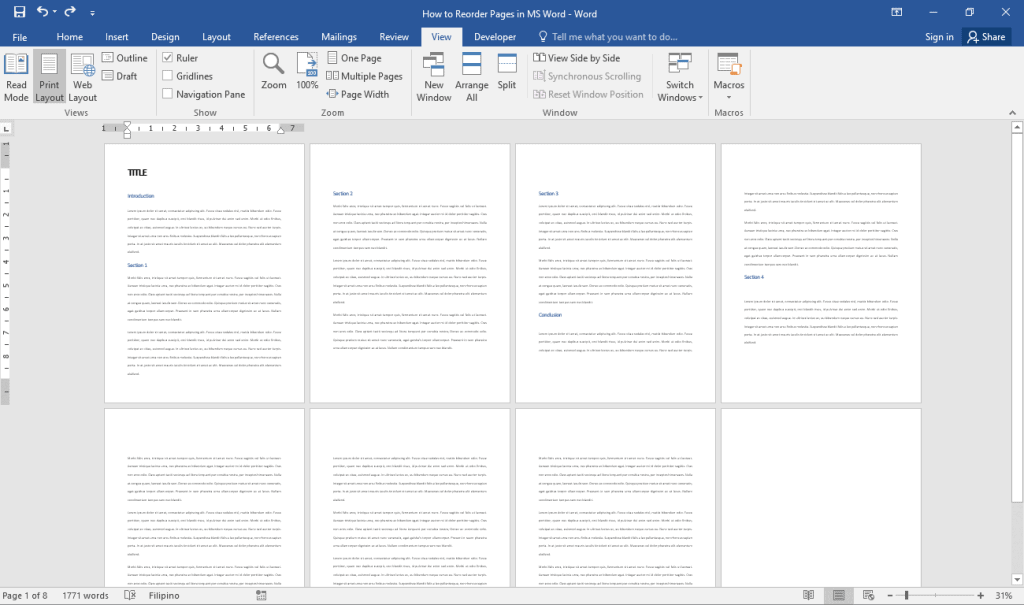Click the first page with TITLE

204,273
